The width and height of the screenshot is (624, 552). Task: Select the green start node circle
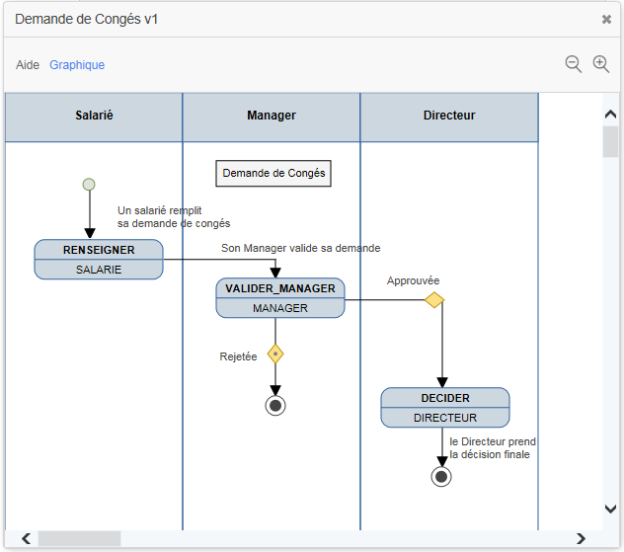pyautogui.click(x=89, y=184)
